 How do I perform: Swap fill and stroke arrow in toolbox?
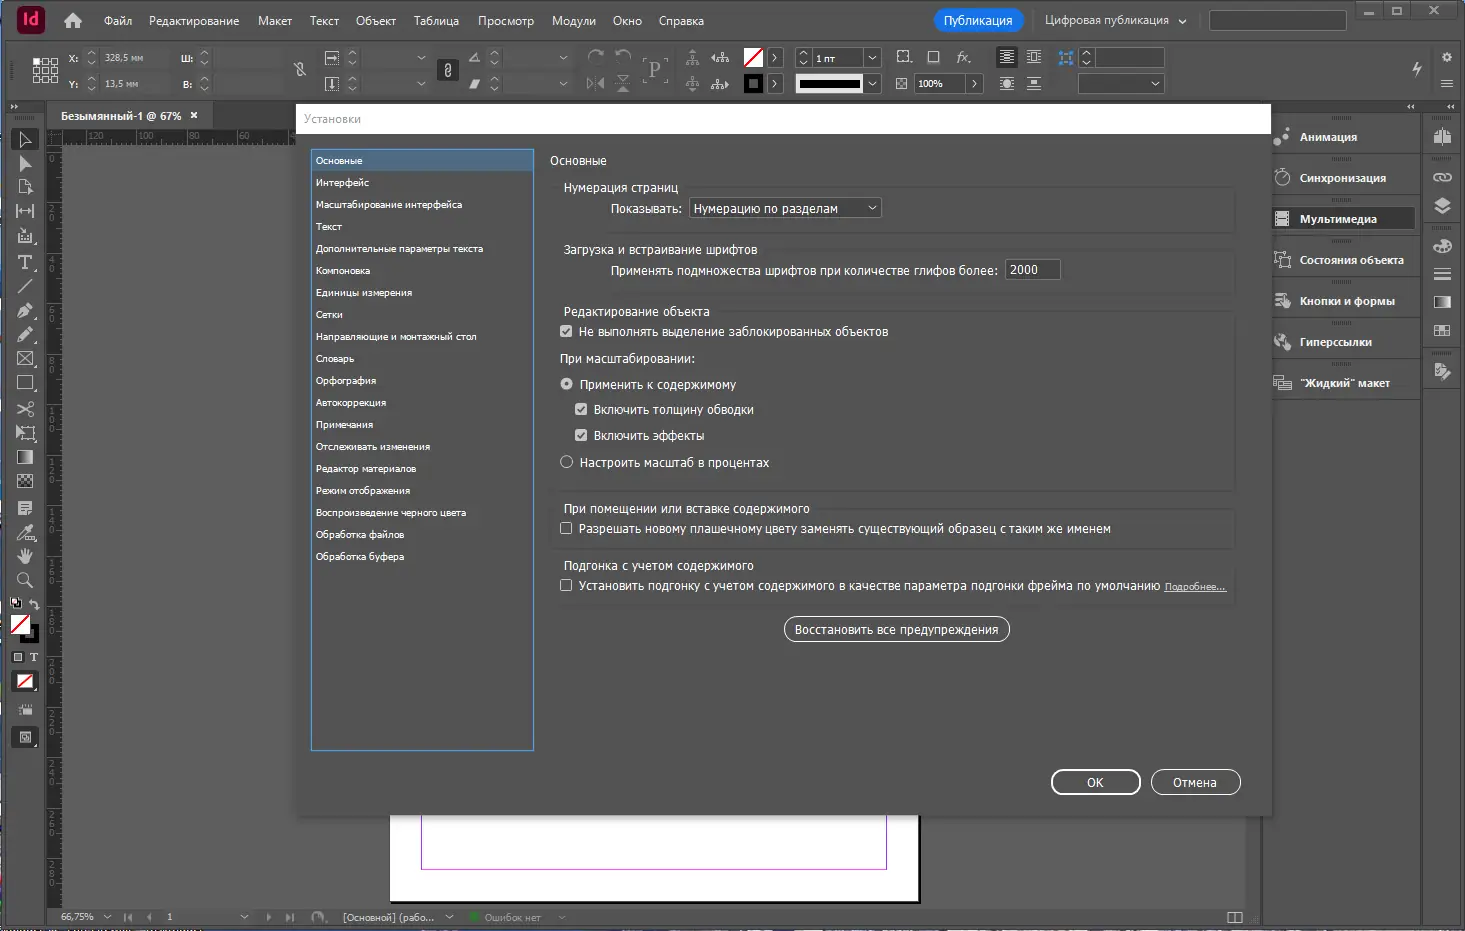pos(34,604)
